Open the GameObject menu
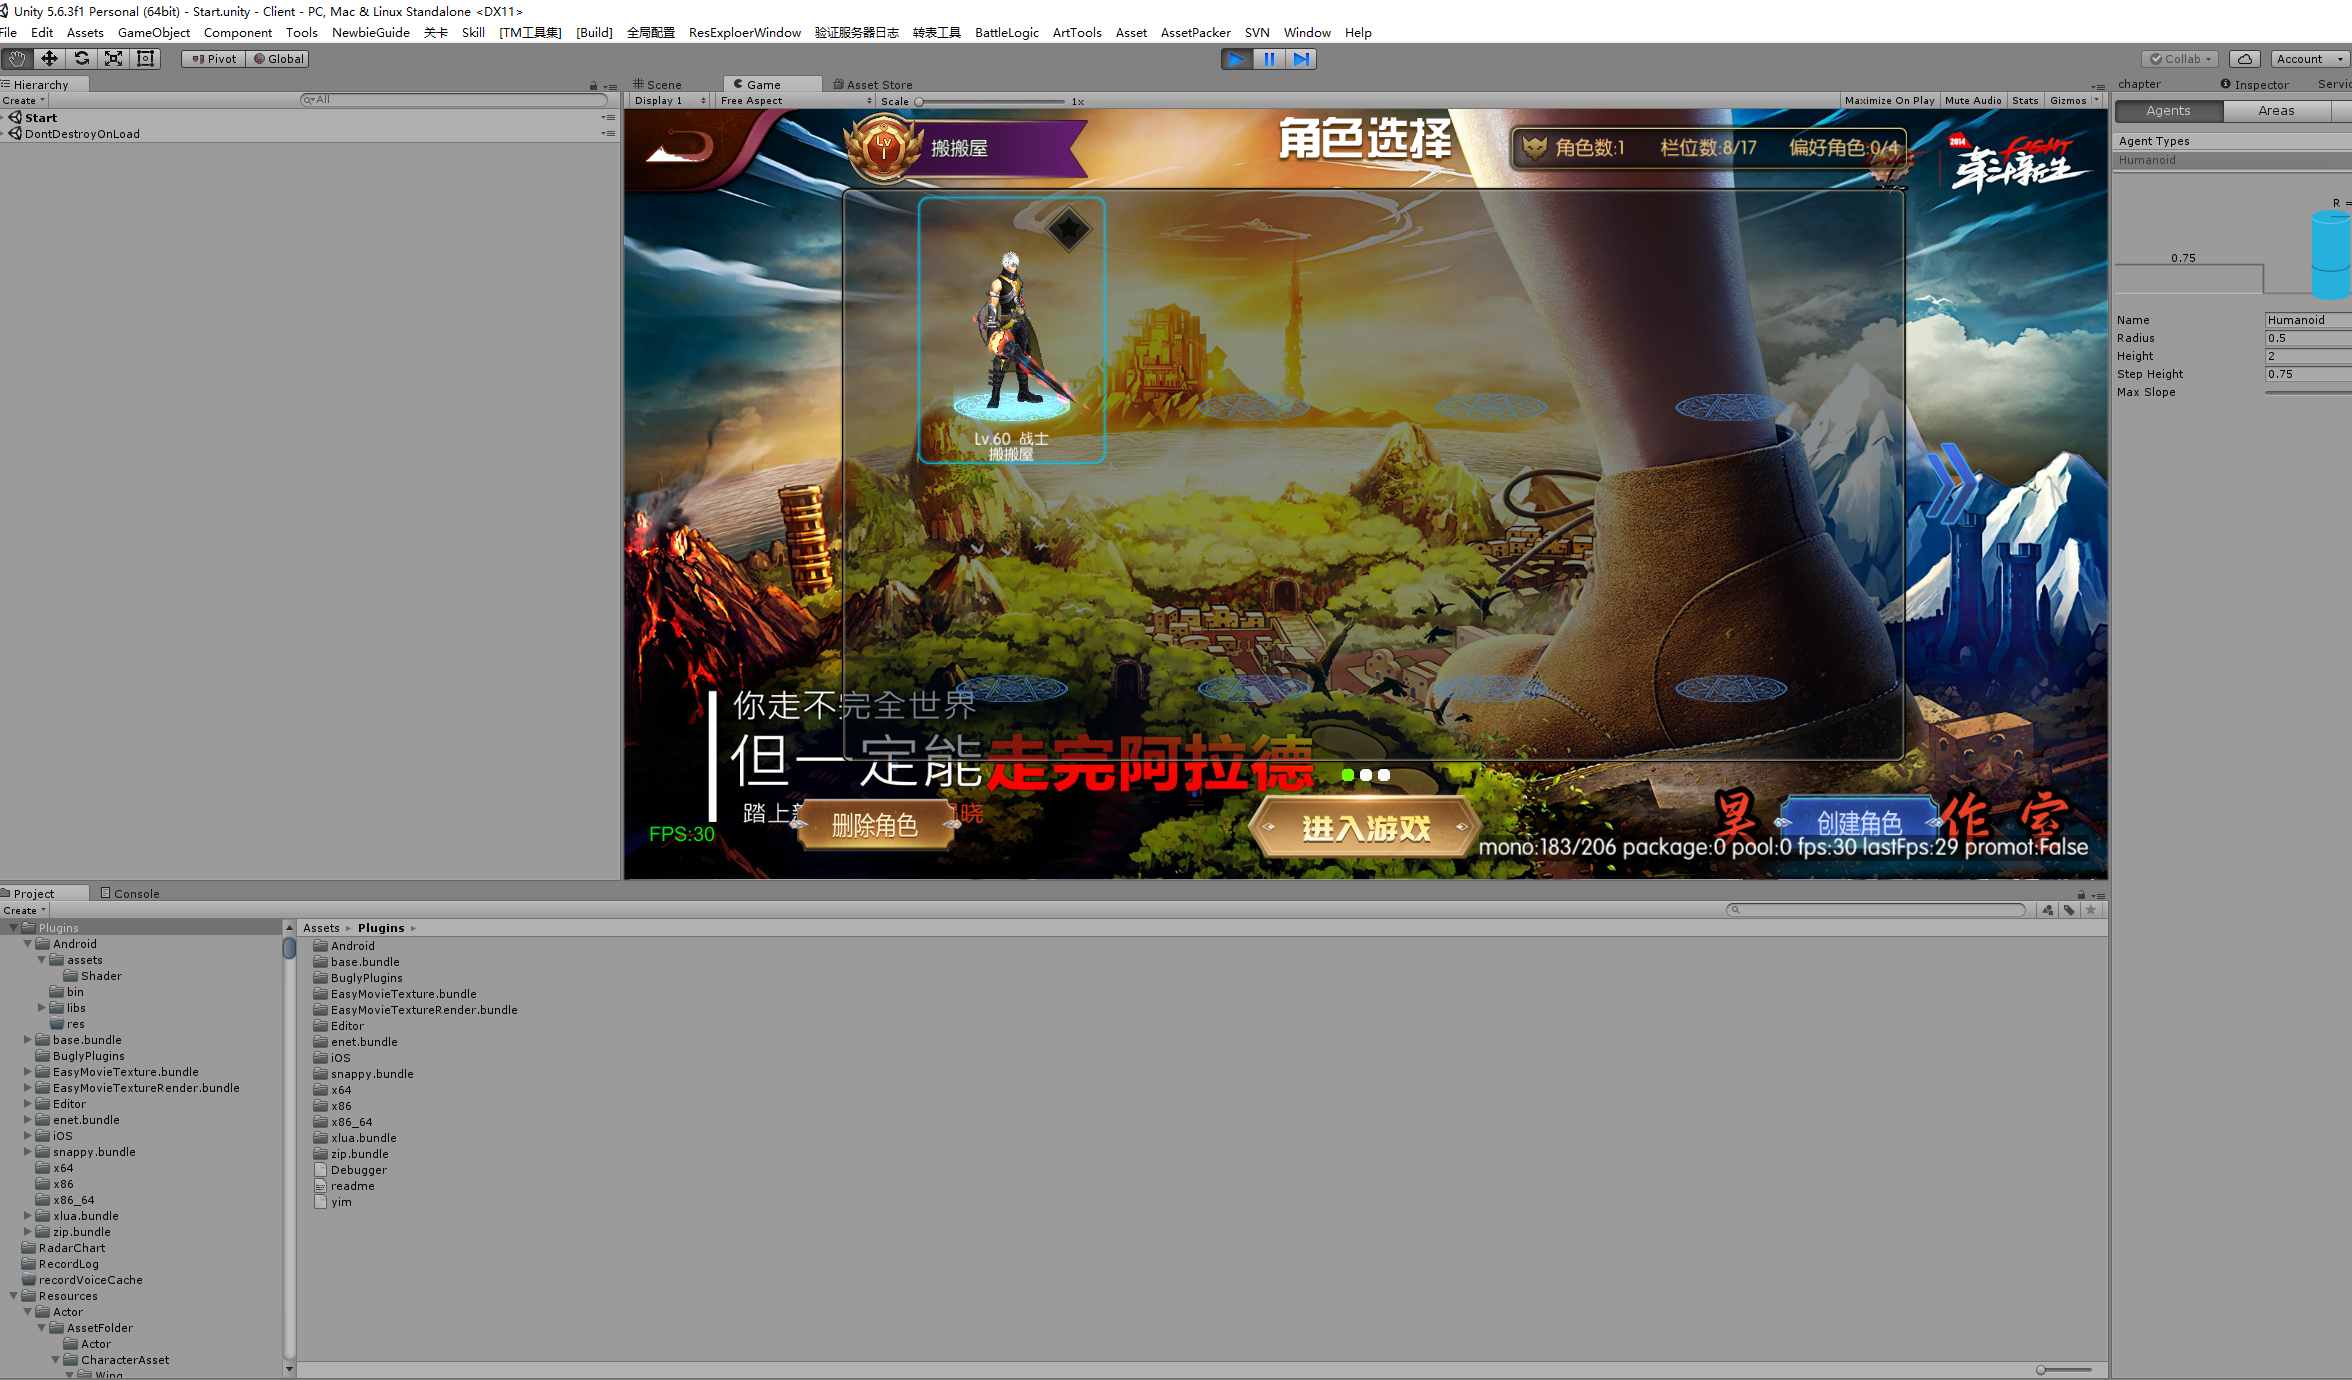 pos(153,33)
